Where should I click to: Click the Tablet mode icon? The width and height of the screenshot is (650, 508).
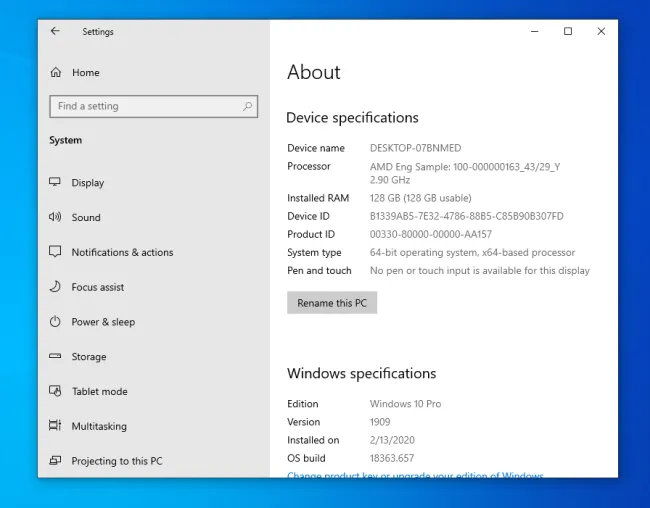click(x=56, y=391)
